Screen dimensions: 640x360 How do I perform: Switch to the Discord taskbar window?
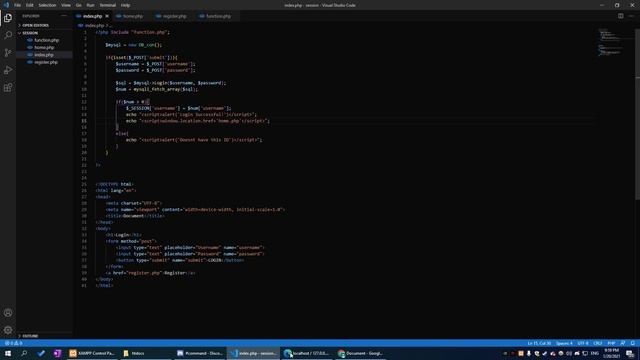click(200, 353)
